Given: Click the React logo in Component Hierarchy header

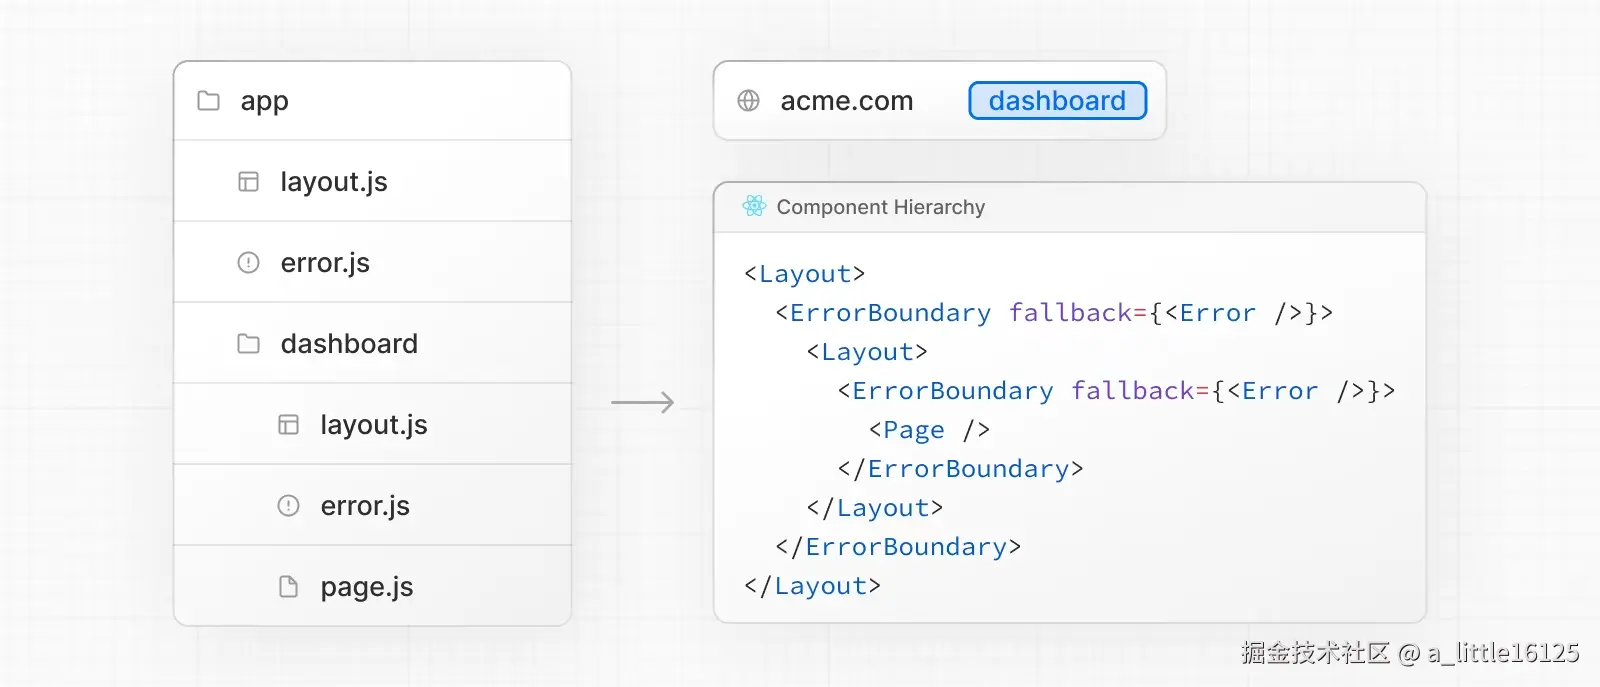Looking at the screenshot, I should pos(754,206).
